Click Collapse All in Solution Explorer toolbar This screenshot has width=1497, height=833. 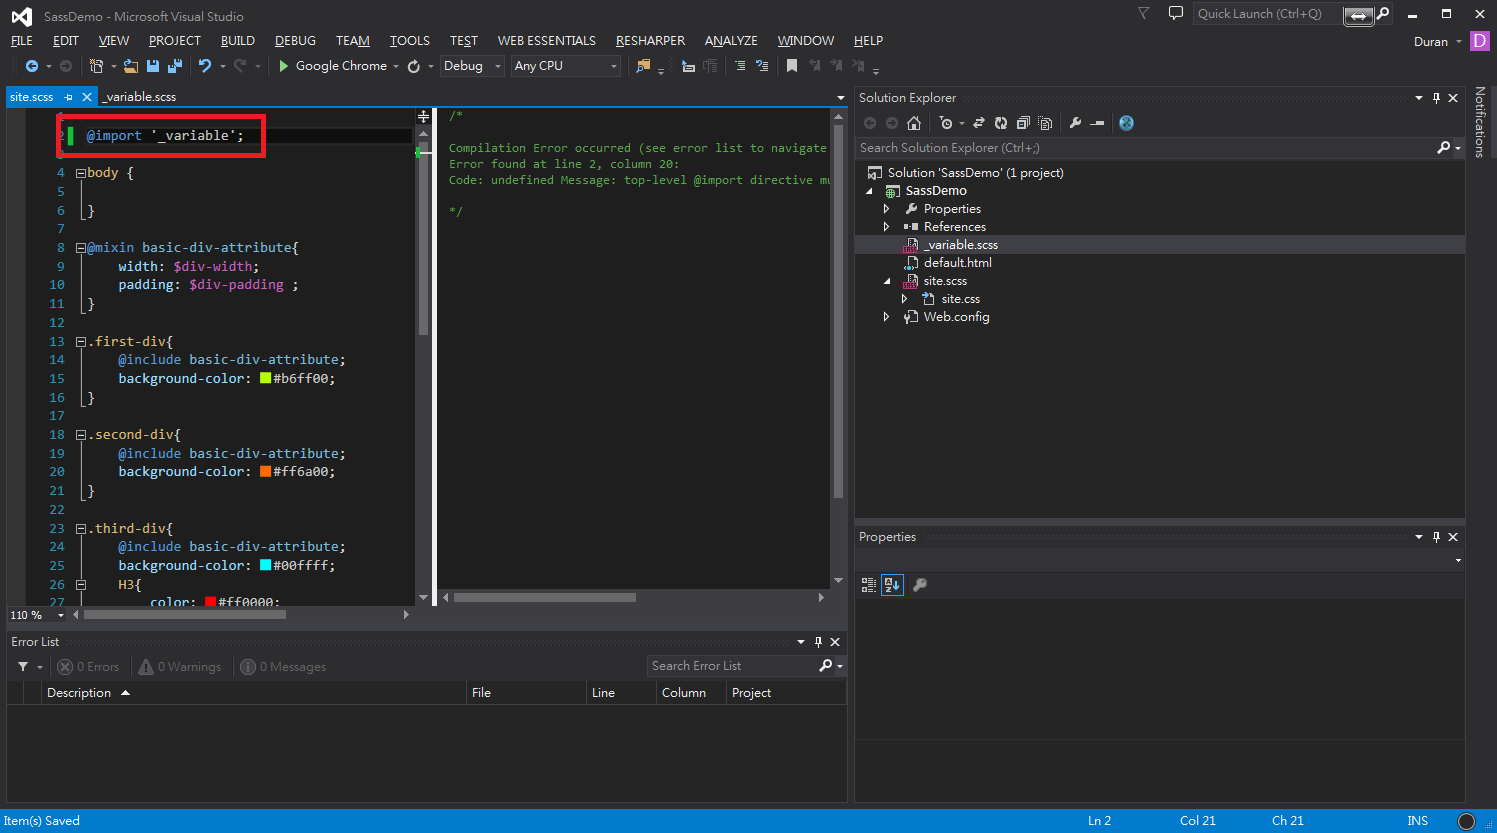tap(1023, 123)
